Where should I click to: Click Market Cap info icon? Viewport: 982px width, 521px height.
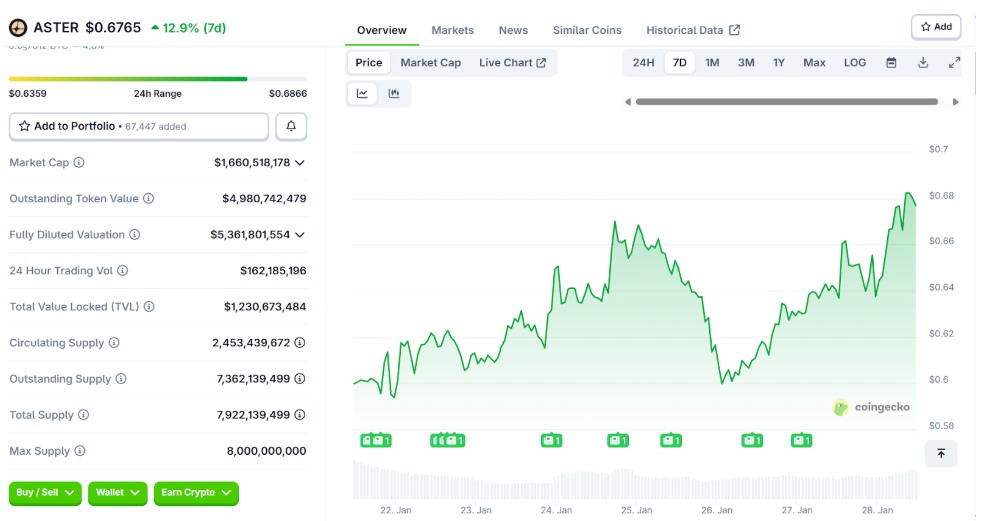coord(79,163)
